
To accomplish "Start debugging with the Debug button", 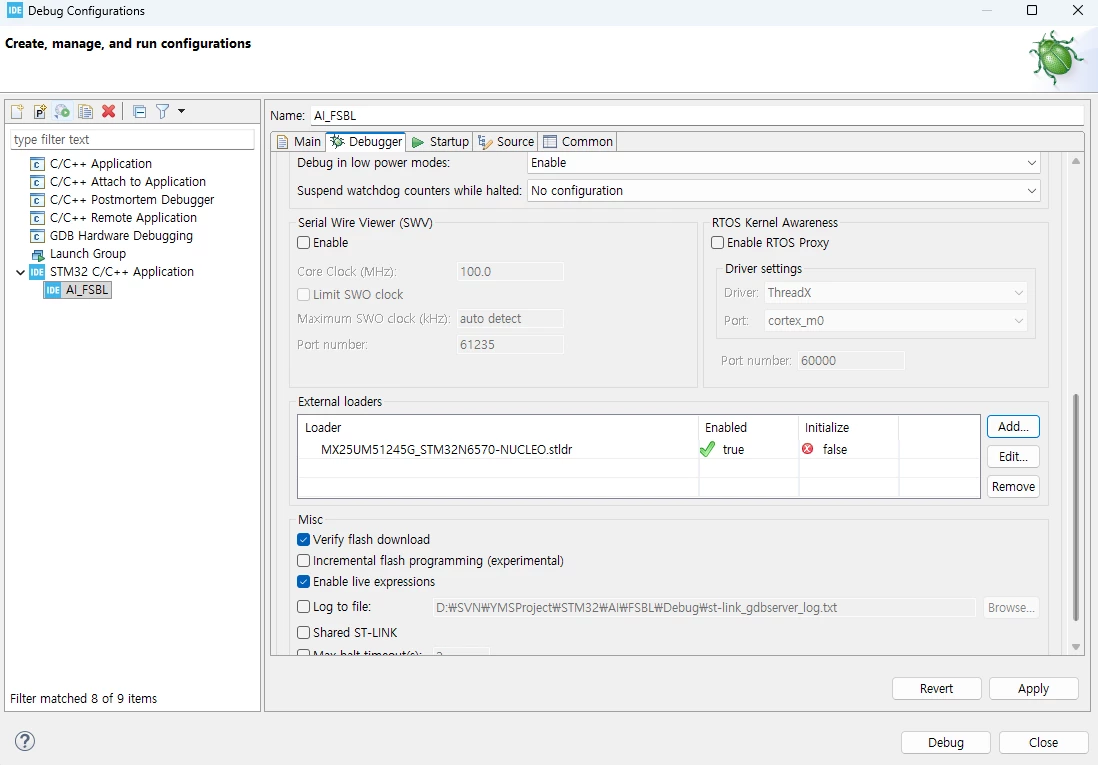I will (946, 743).
